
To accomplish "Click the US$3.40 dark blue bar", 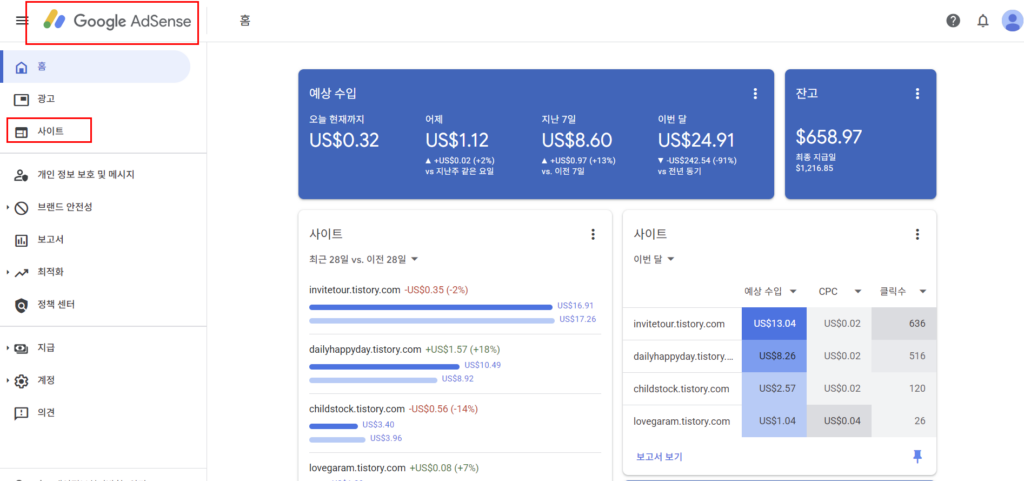I will click(x=333, y=426).
